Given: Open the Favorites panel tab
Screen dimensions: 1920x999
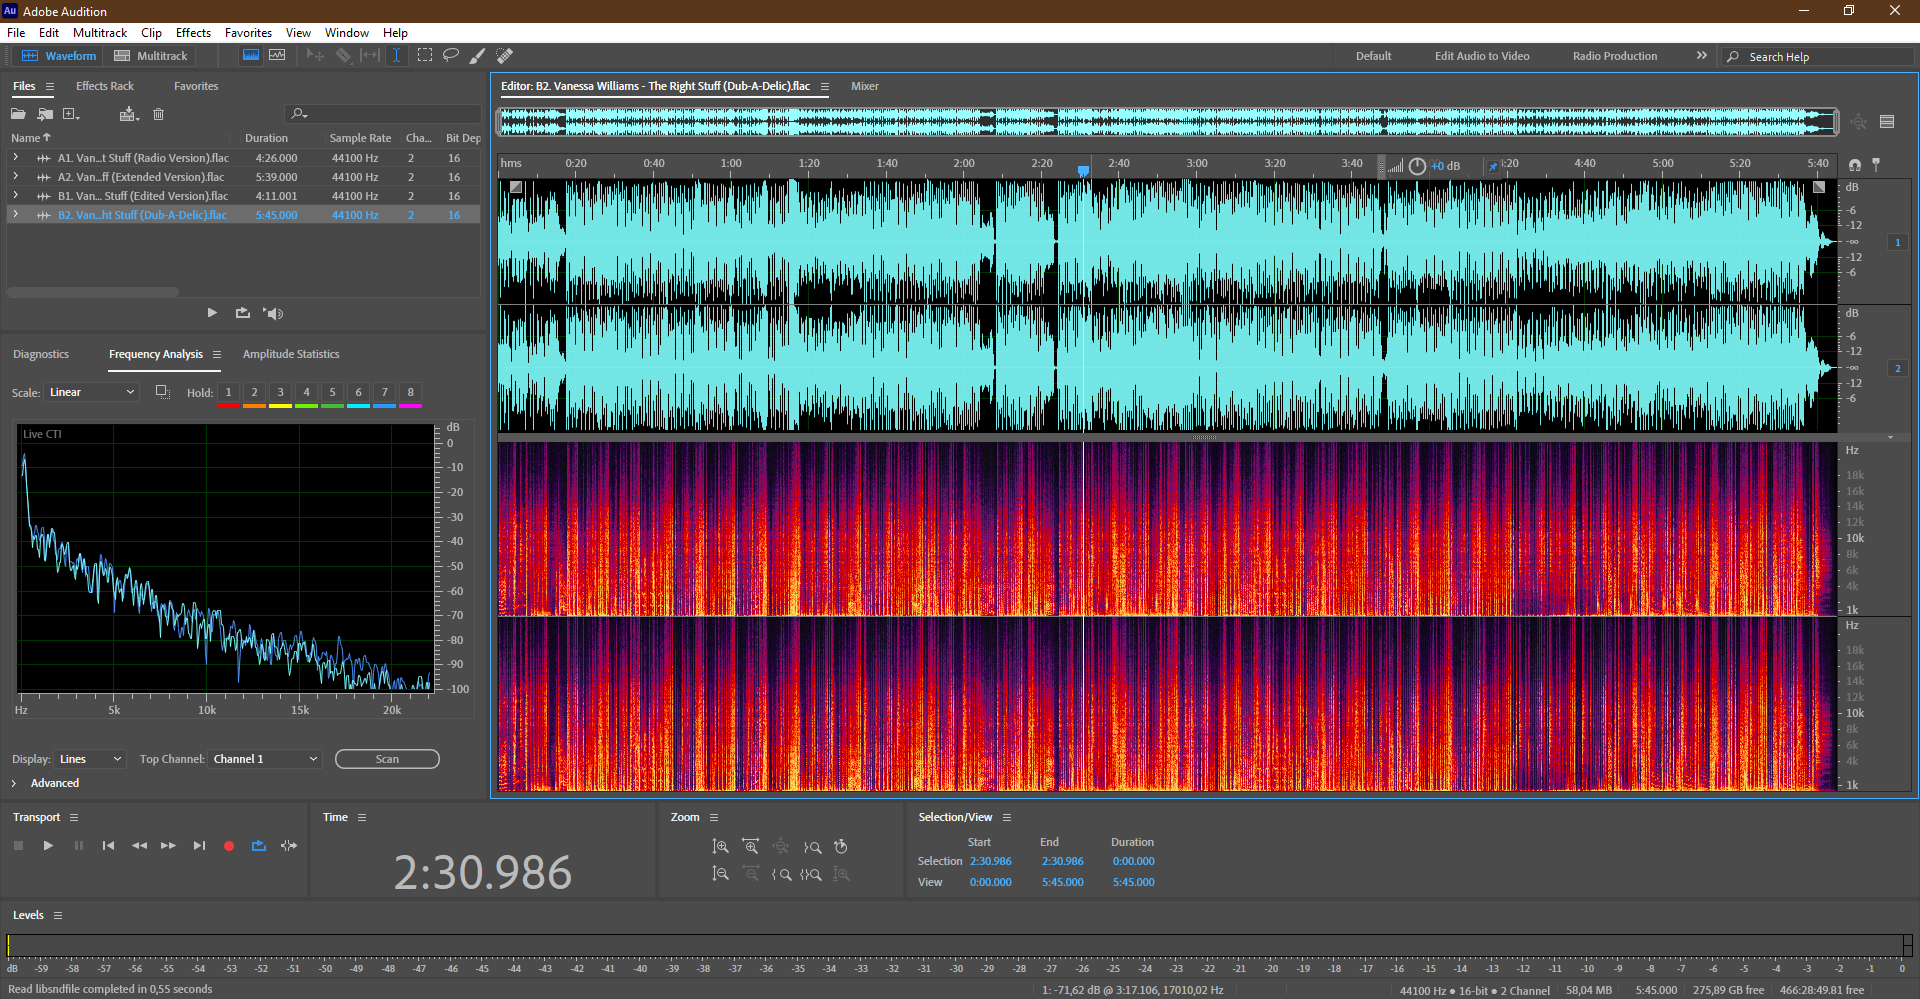Looking at the screenshot, I should 196,86.
